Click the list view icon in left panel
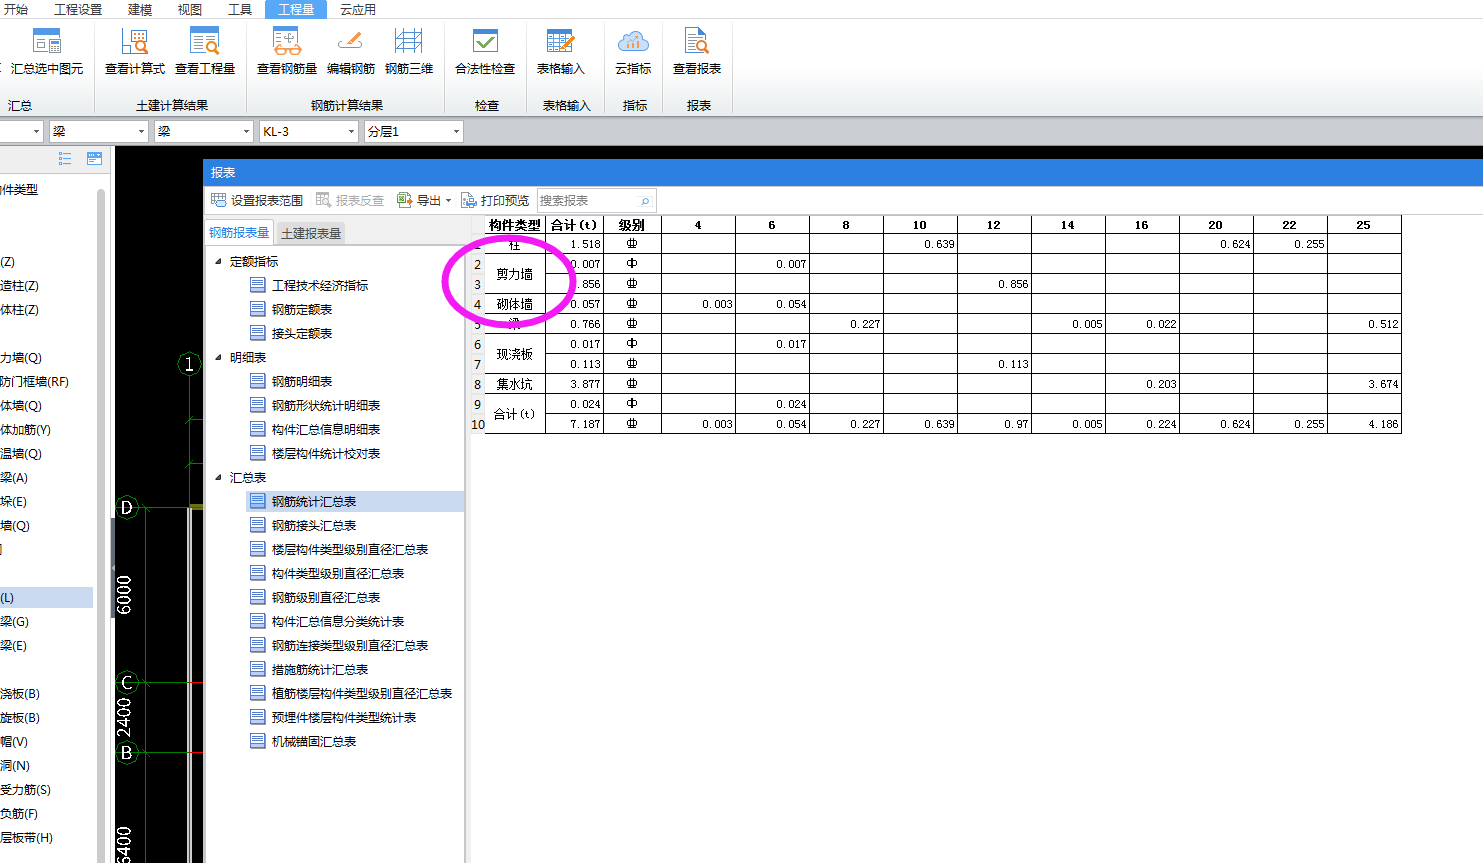The height and width of the screenshot is (863, 1483). pyautogui.click(x=65, y=158)
